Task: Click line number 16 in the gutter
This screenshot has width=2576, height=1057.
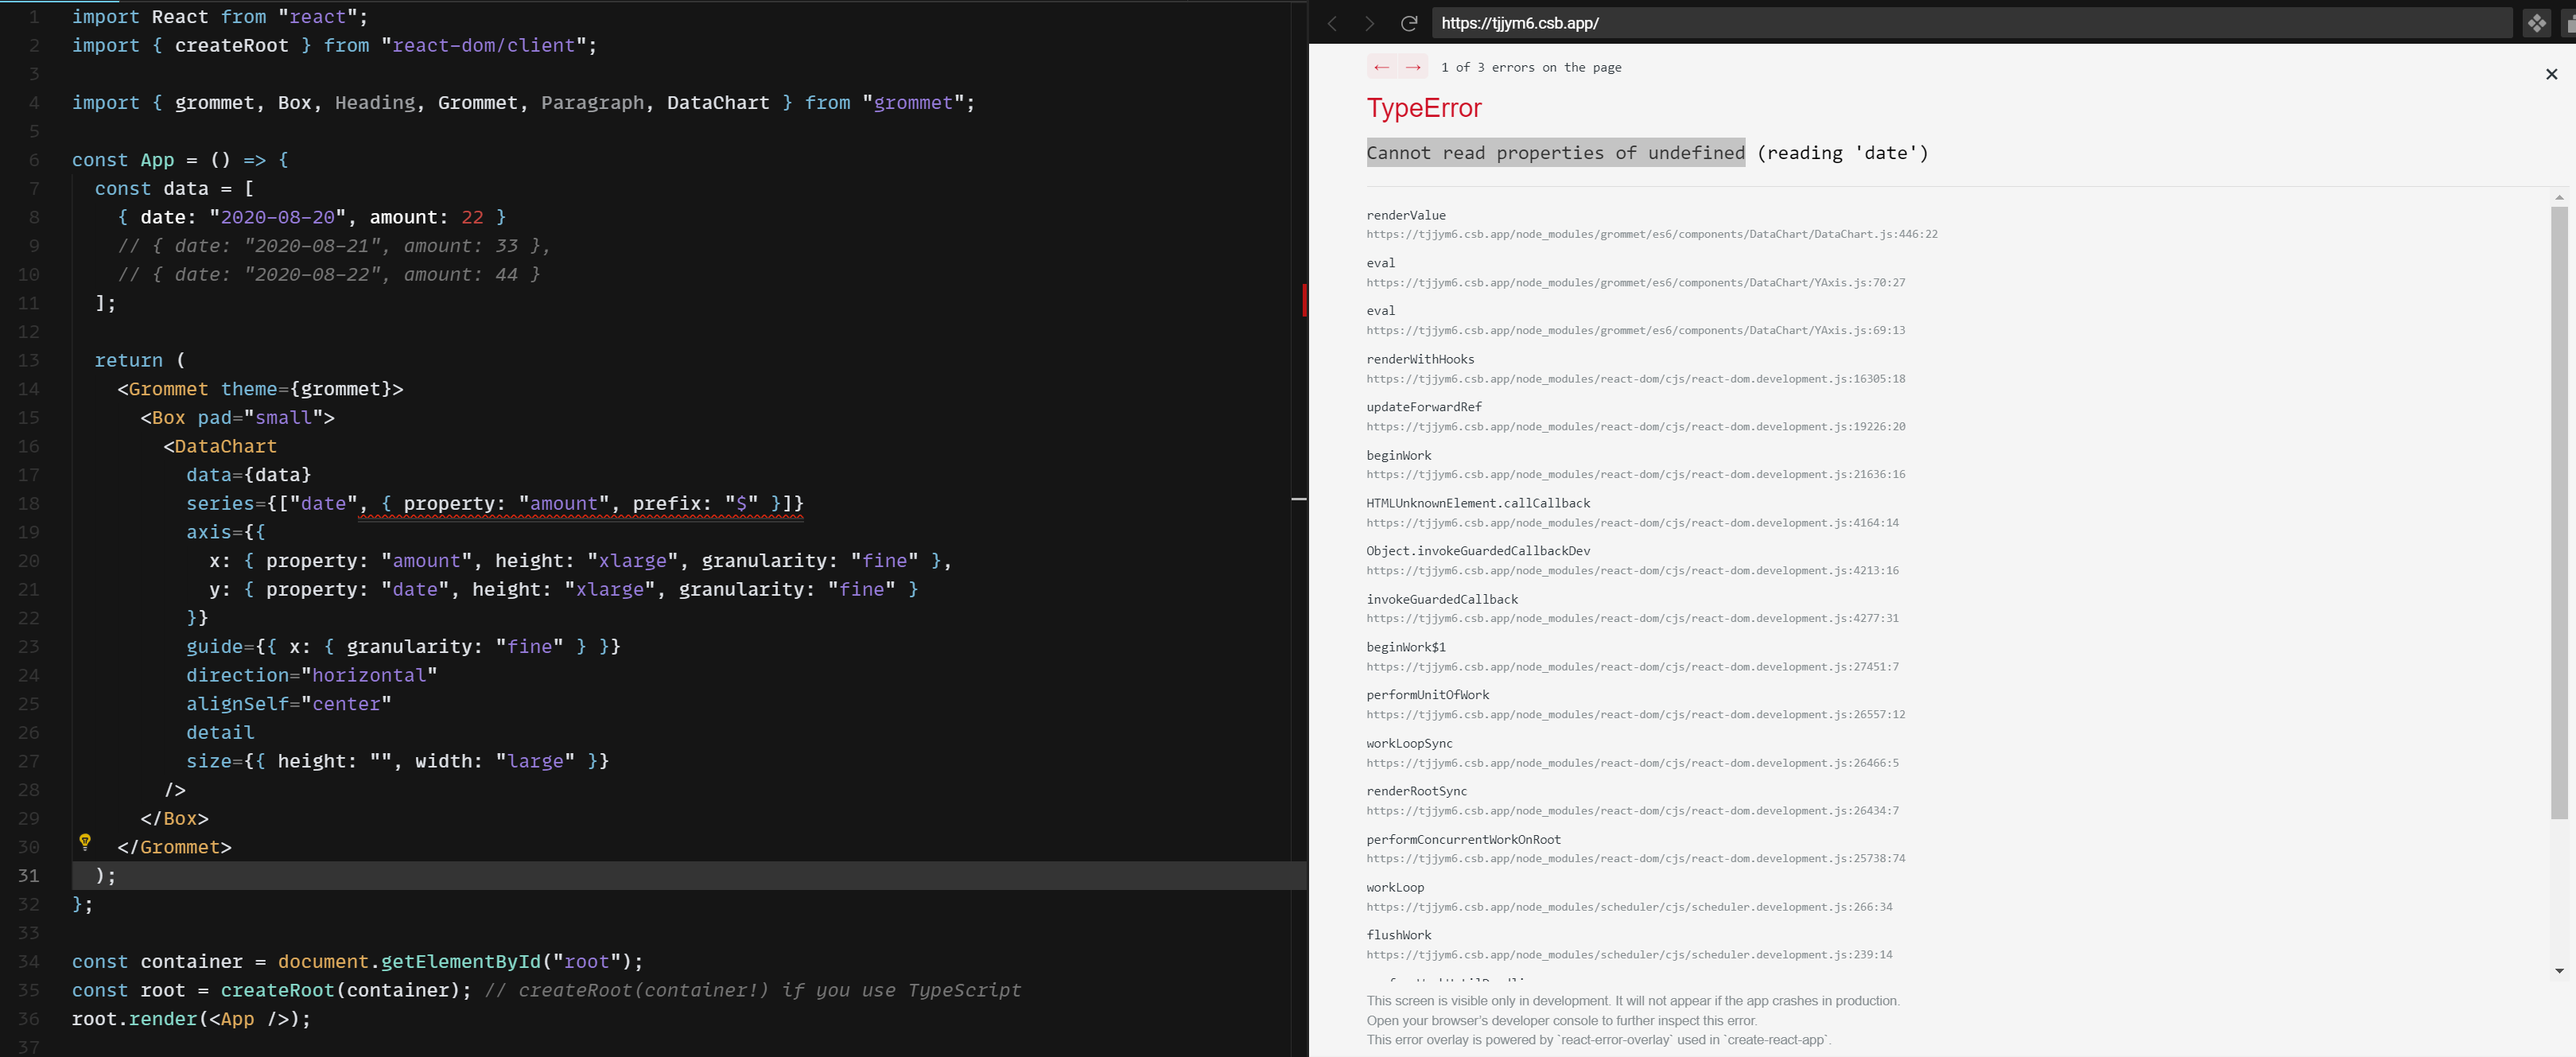Action: point(29,447)
